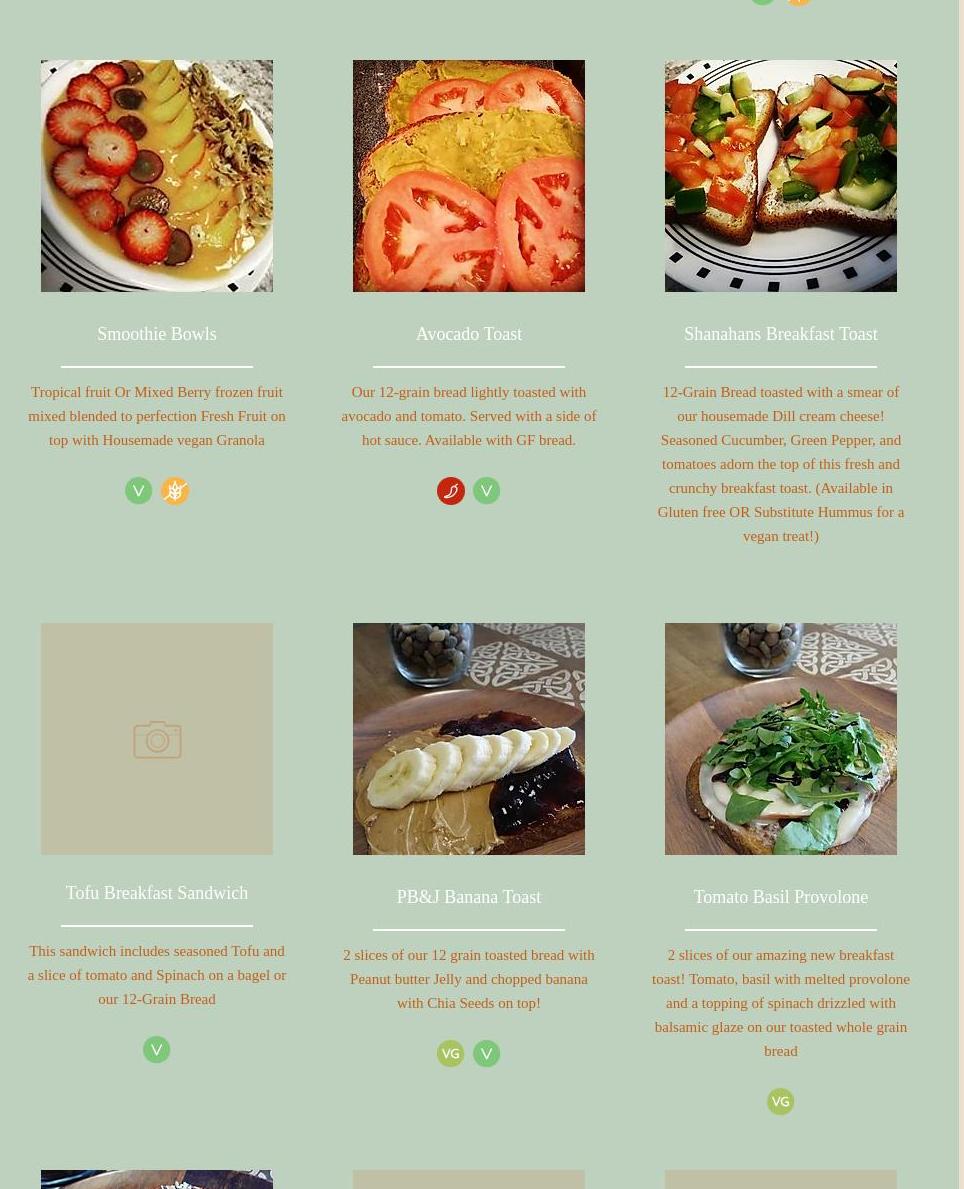Click the VG icon under PB&J Banana Toast
Screen dimensions: 964x1189
click(451, 1053)
